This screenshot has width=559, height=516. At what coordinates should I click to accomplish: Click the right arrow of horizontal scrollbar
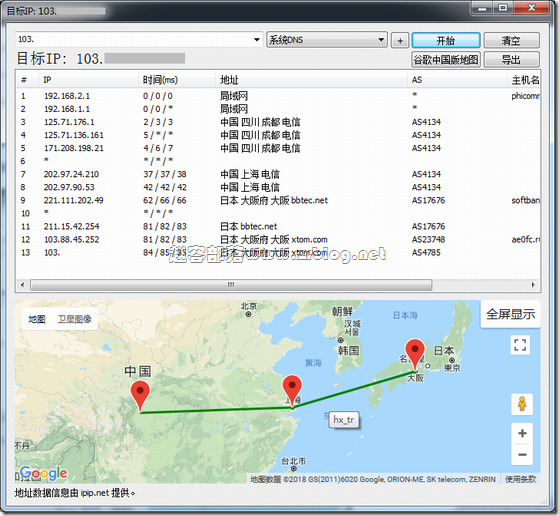coord(533,285)
